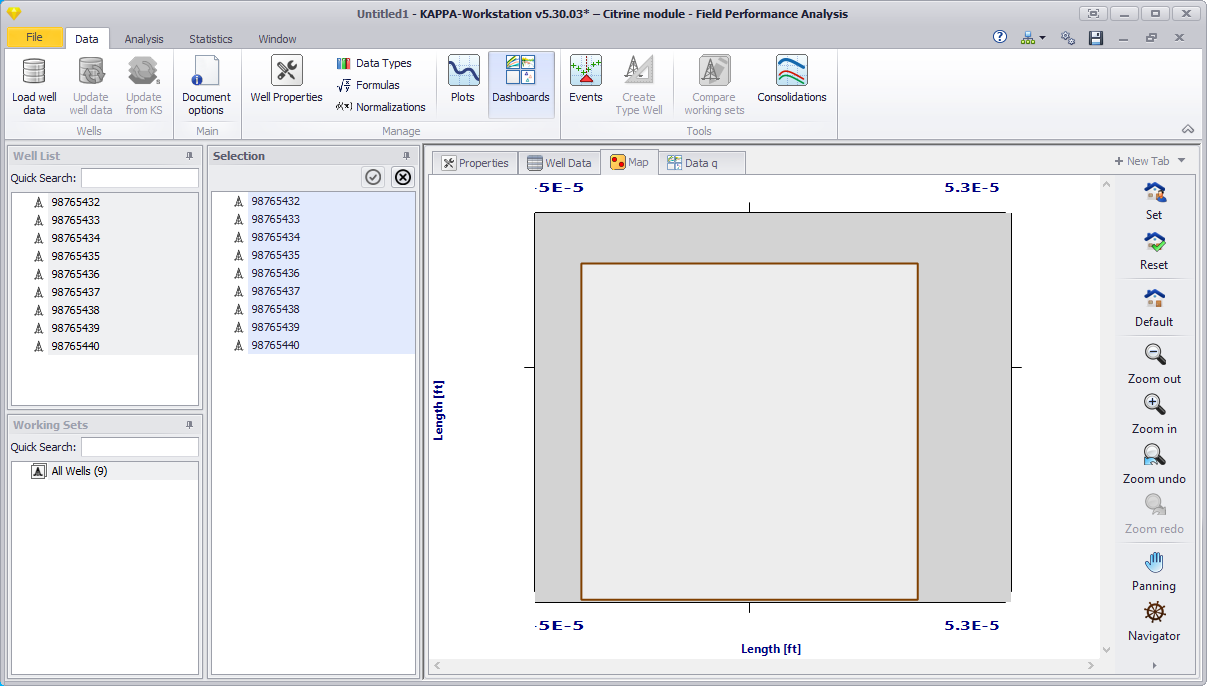
Task: Open settings gears icon in title area
Action: coord(1068,38)
